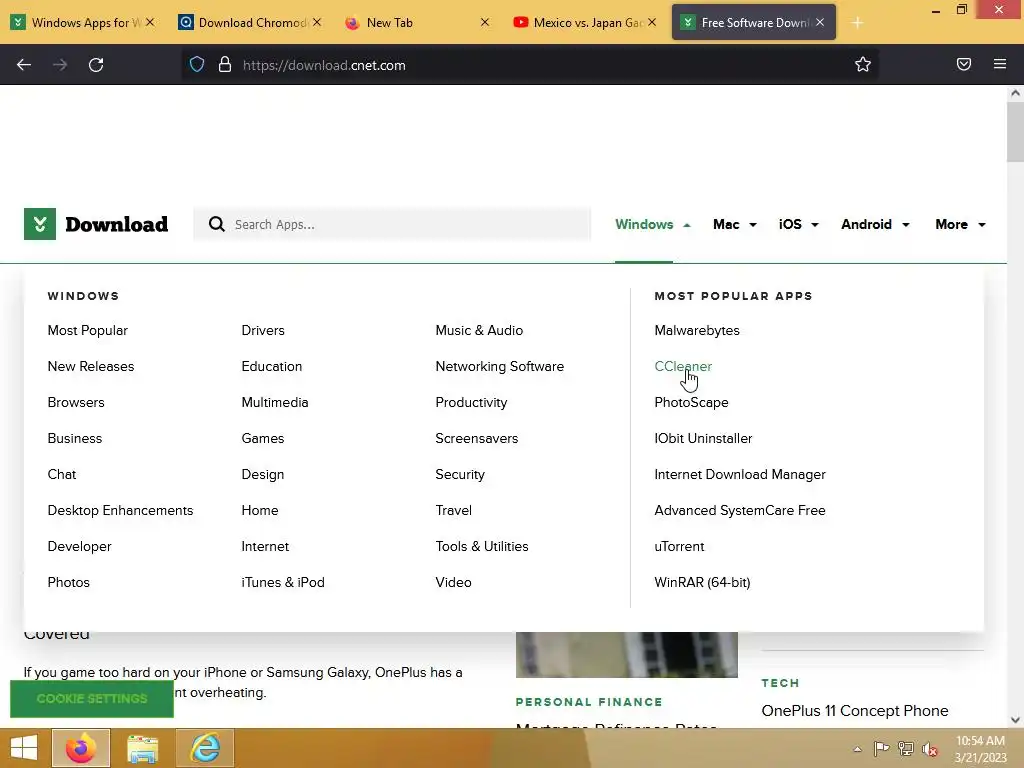Open the Pocket save icon
This screenshot has height=768, width=1024.
pos(964,65)
